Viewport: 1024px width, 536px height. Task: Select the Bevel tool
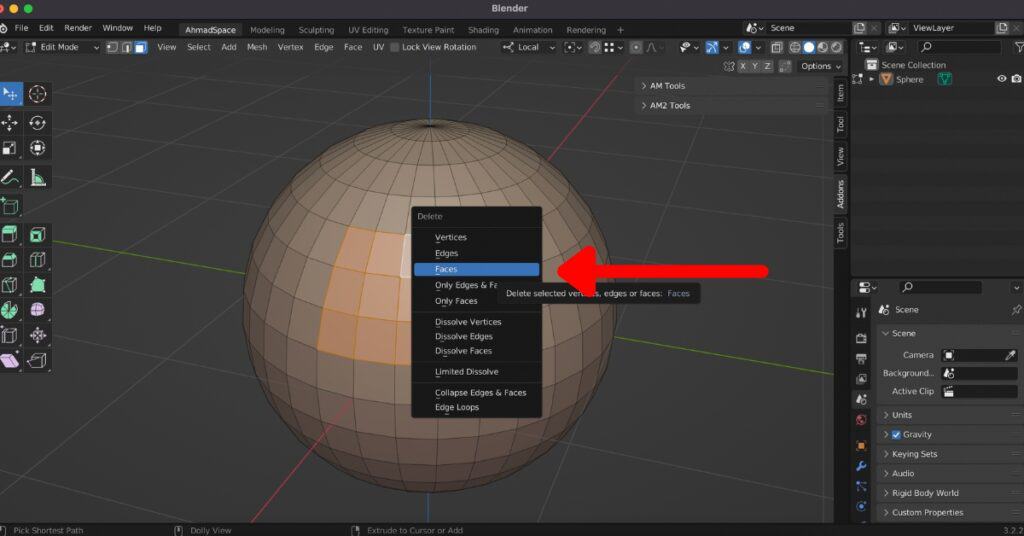point(10,260)
